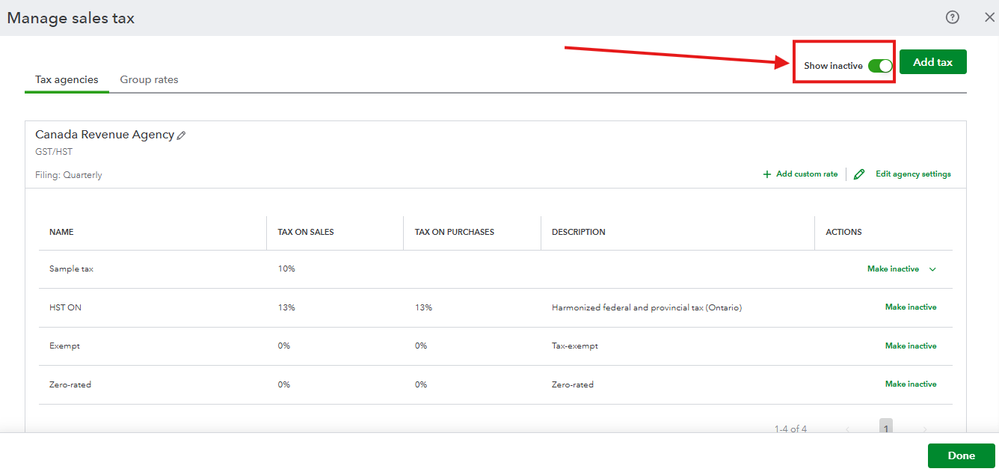Make Sample tax inactive
The width and height of the screenshot is (999, 469).
point(893,269)
